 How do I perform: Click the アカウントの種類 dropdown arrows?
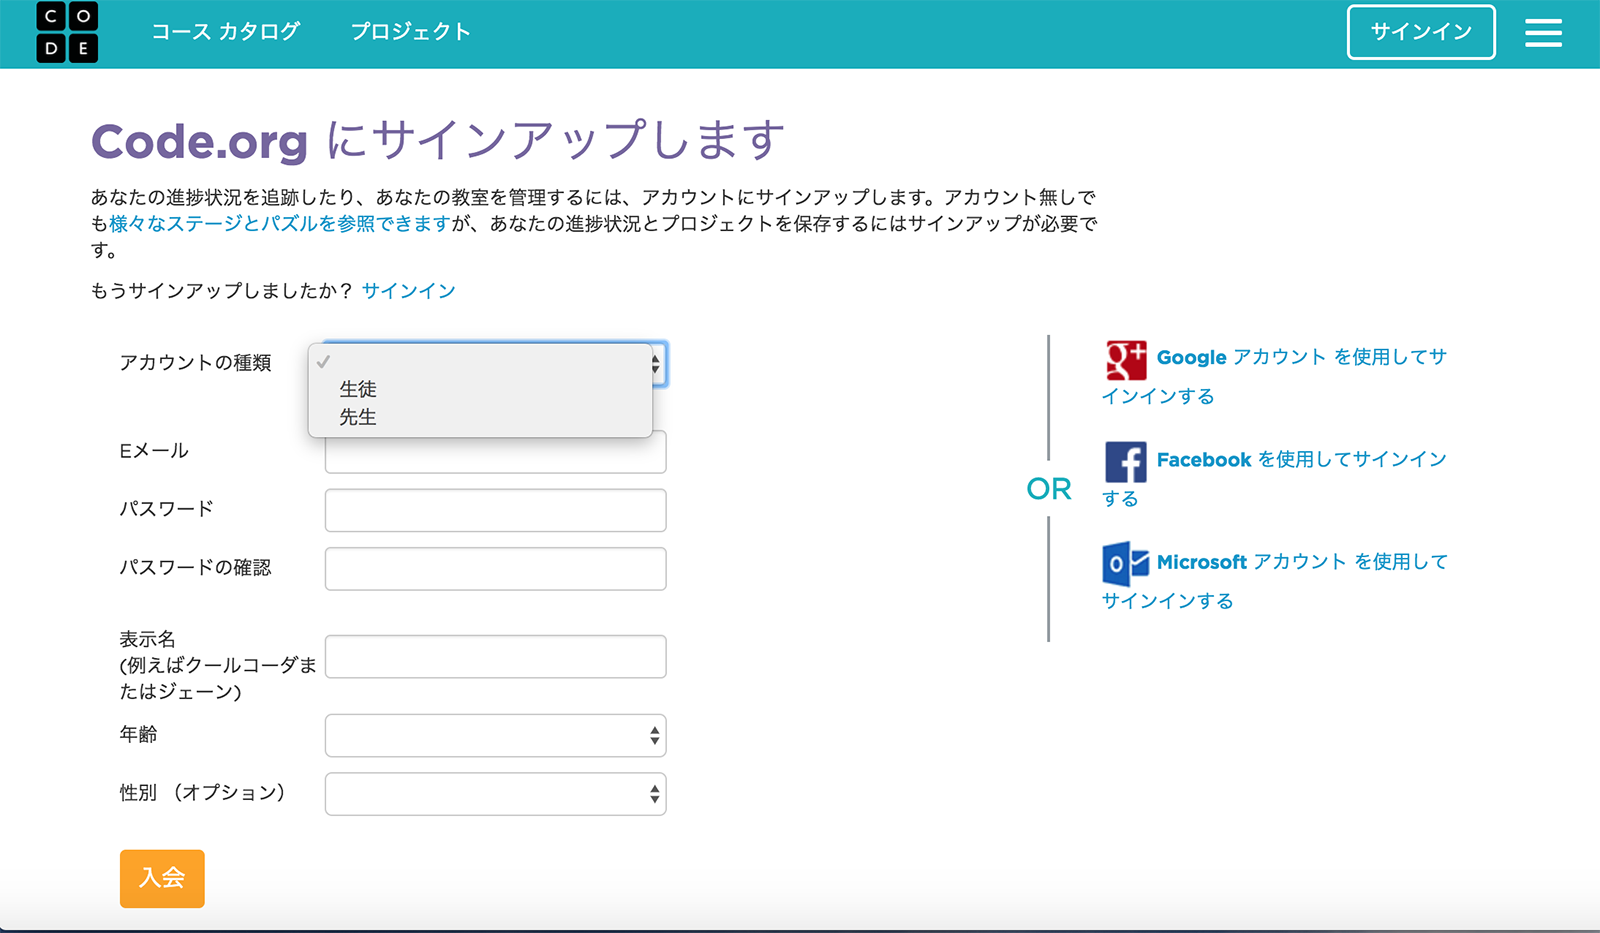[656, 364]
